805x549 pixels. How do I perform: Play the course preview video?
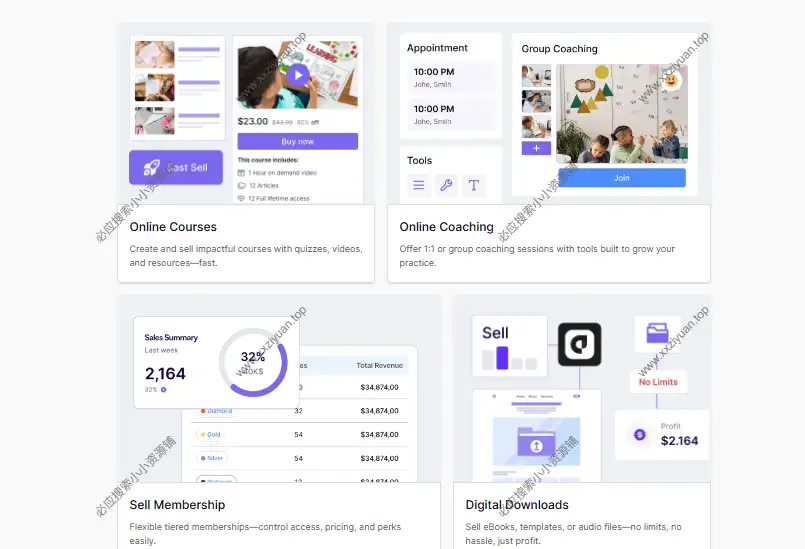click(296, 74)
